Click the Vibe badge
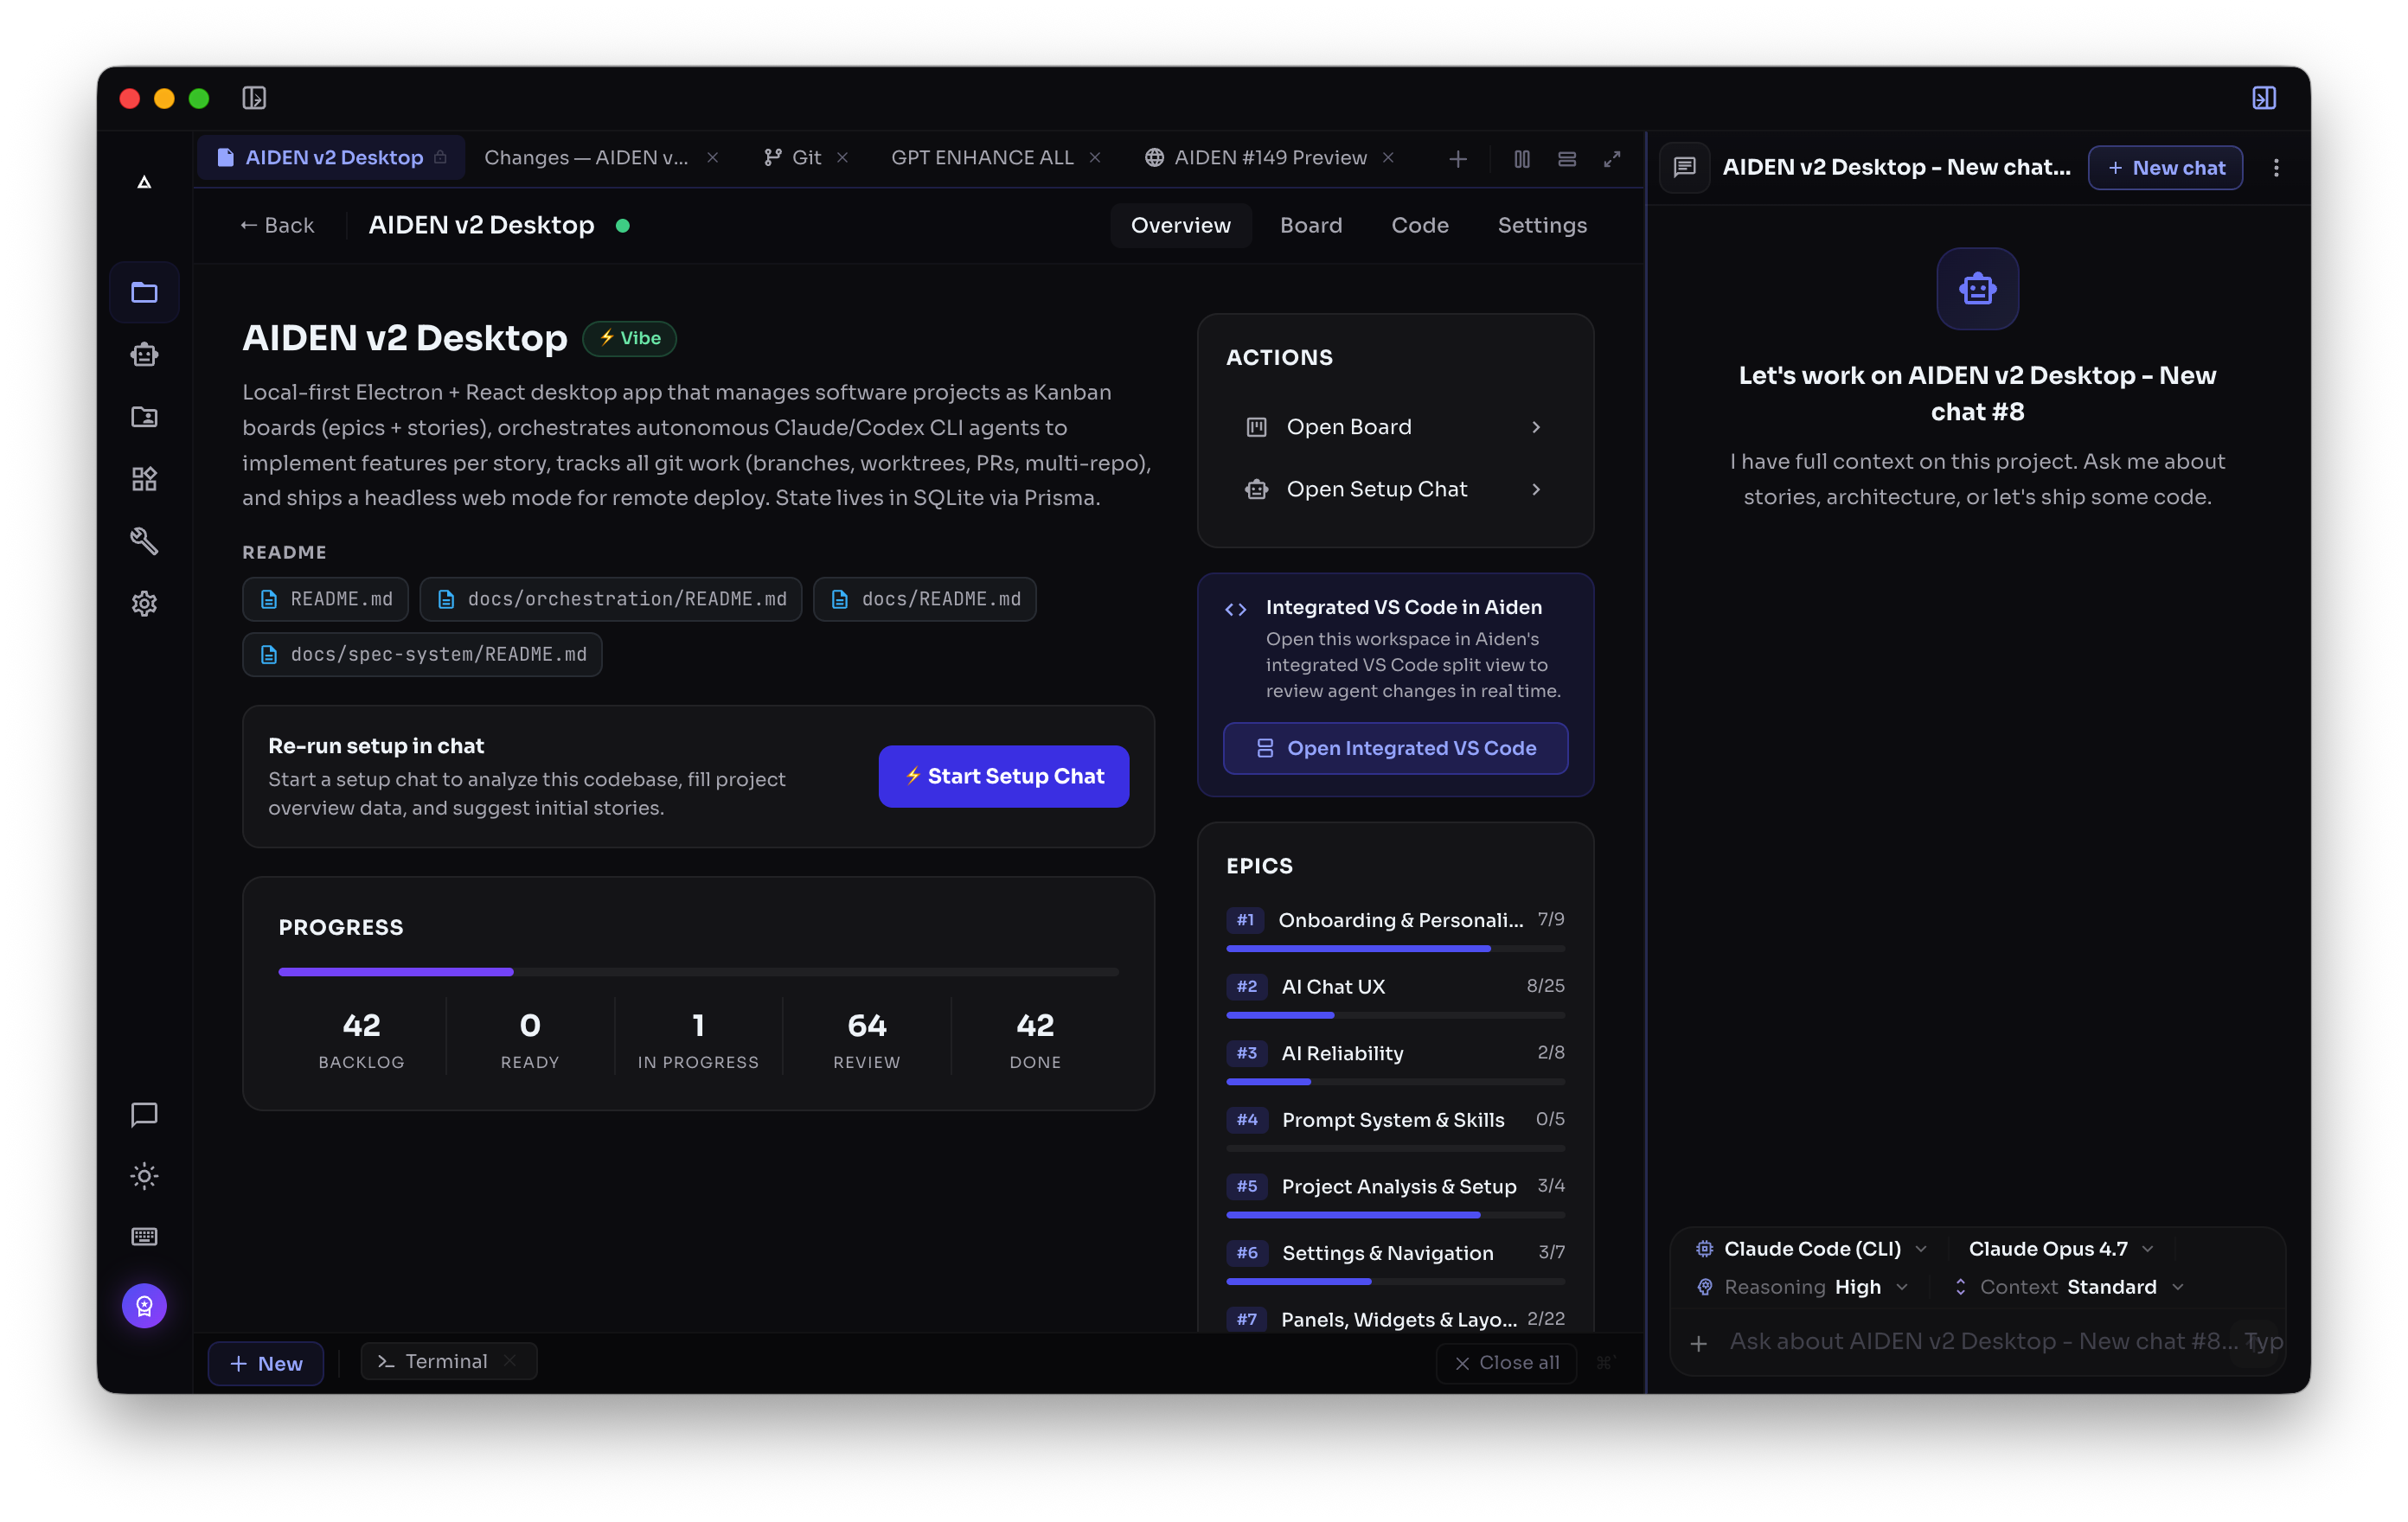 (x=629, y=338)
